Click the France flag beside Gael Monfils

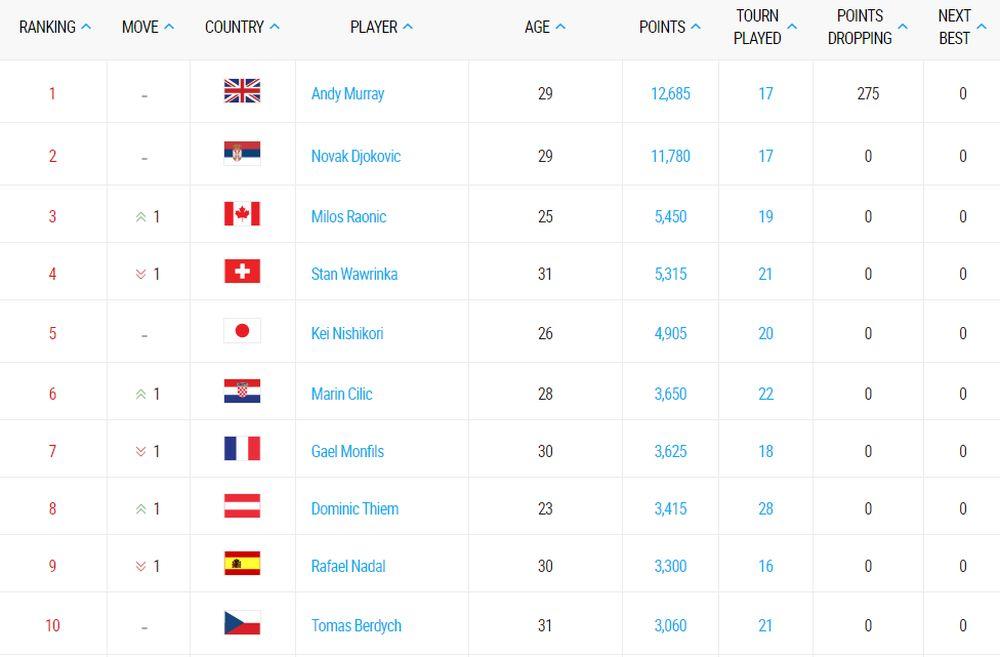(242, 449)
